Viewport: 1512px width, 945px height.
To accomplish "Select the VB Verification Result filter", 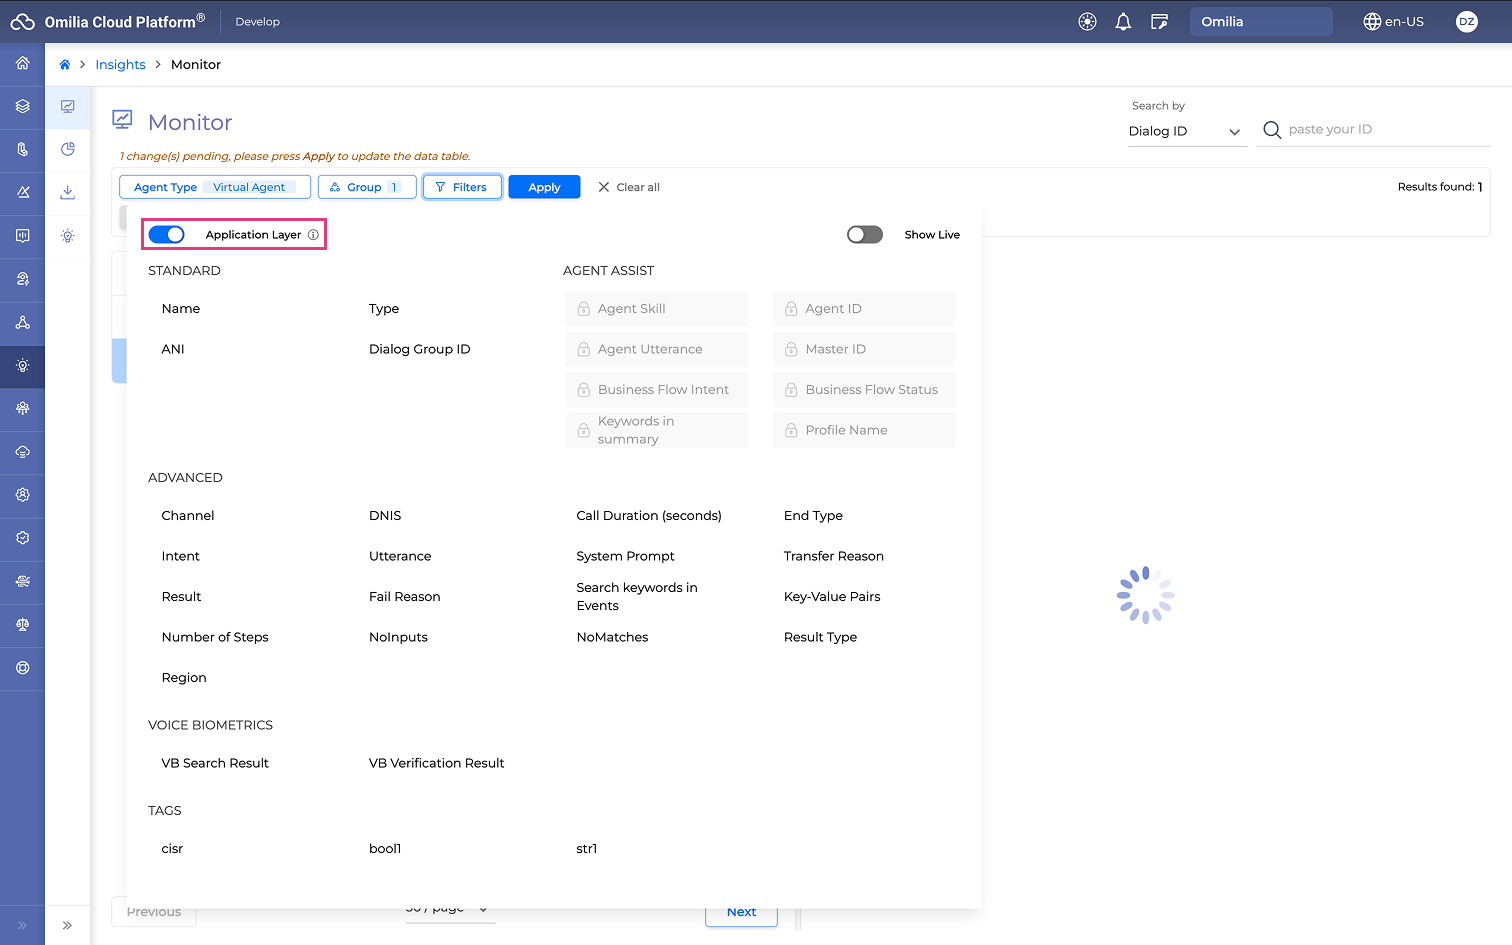I will 436,763.
